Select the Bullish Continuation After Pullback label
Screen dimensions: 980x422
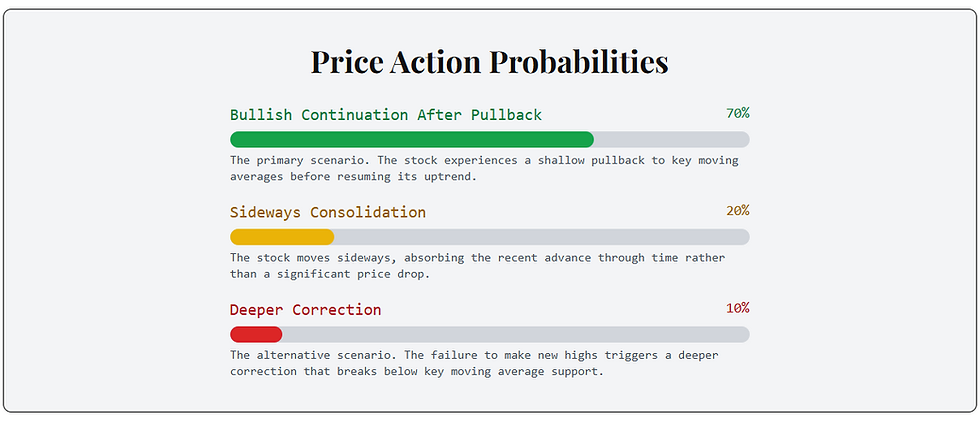(386, 115)
